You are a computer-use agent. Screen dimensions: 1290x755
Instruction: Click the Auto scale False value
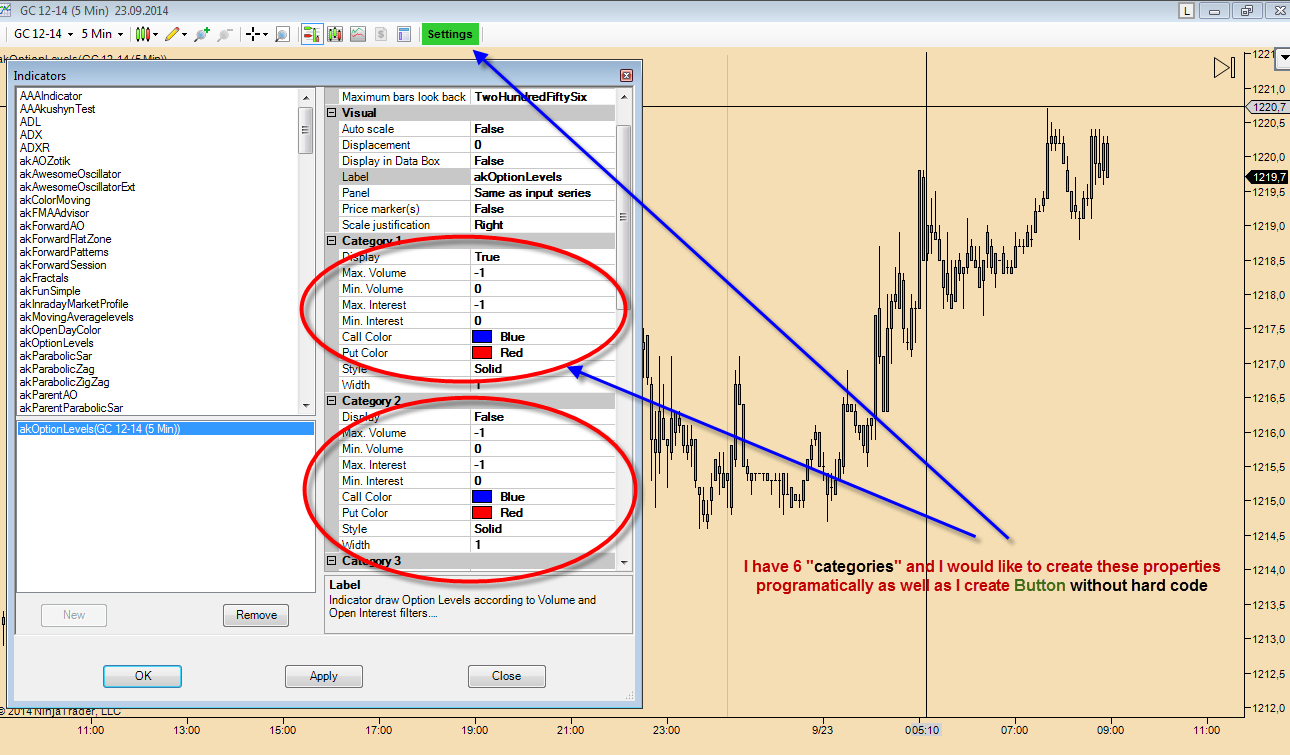pos(543,129)
